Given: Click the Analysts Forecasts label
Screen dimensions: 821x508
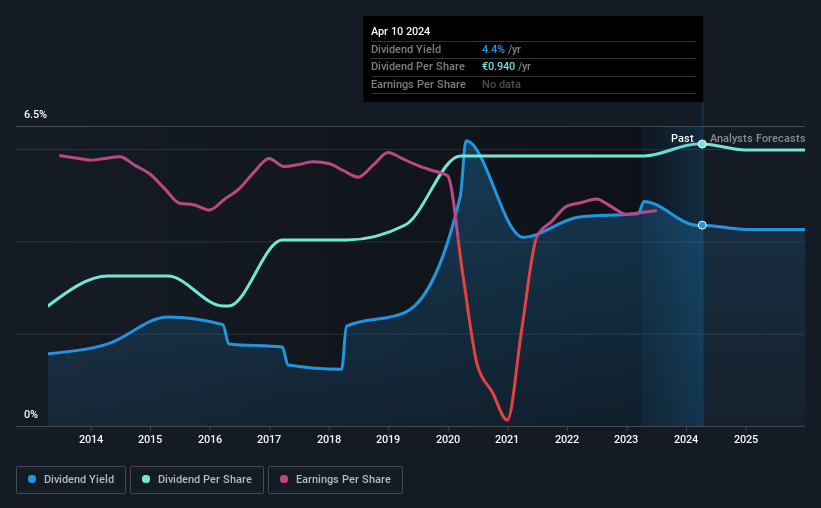Looking at the screenshot, I should tap(757, 138).
